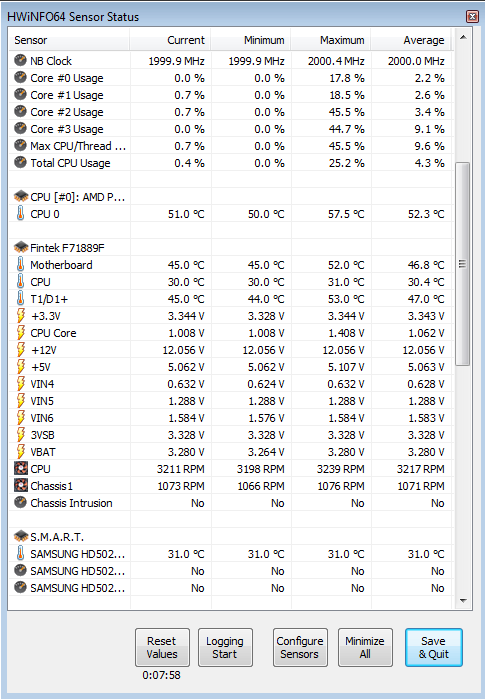486x699 pixels.
Task: Click the fan icon next to Chassis1
Action: (21, 485)
